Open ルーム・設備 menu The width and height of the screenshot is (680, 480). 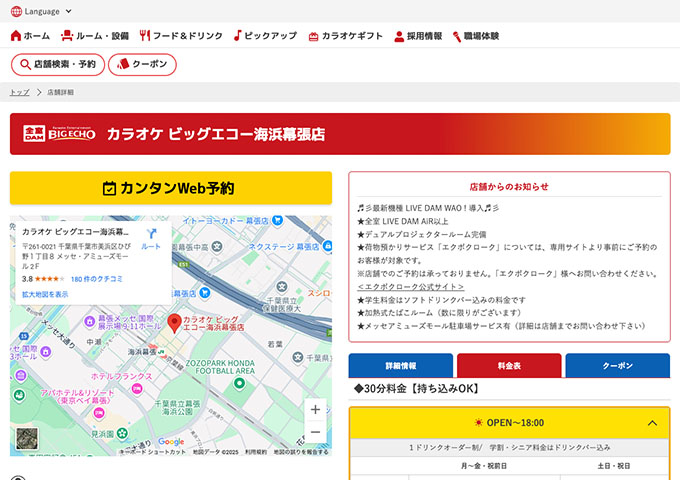tap(95, 36)
